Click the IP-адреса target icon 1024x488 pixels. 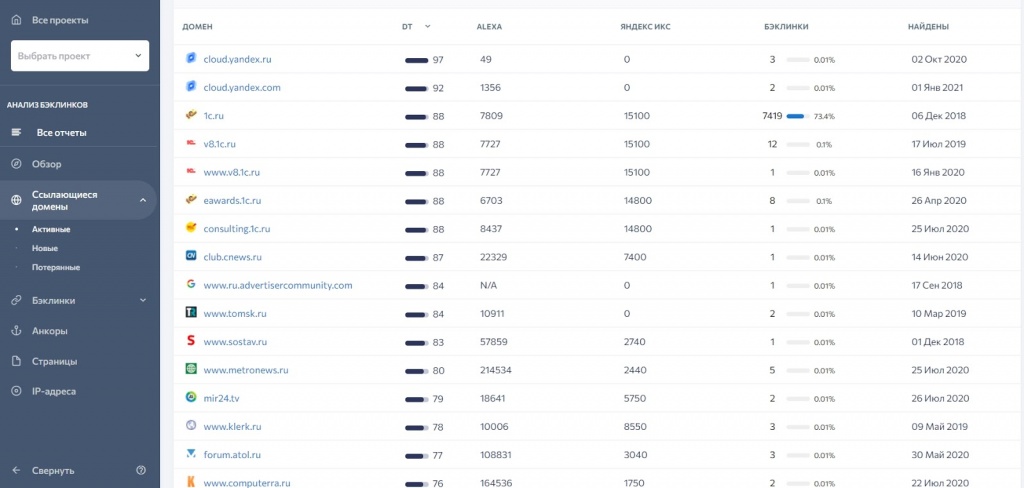[16, 391]
